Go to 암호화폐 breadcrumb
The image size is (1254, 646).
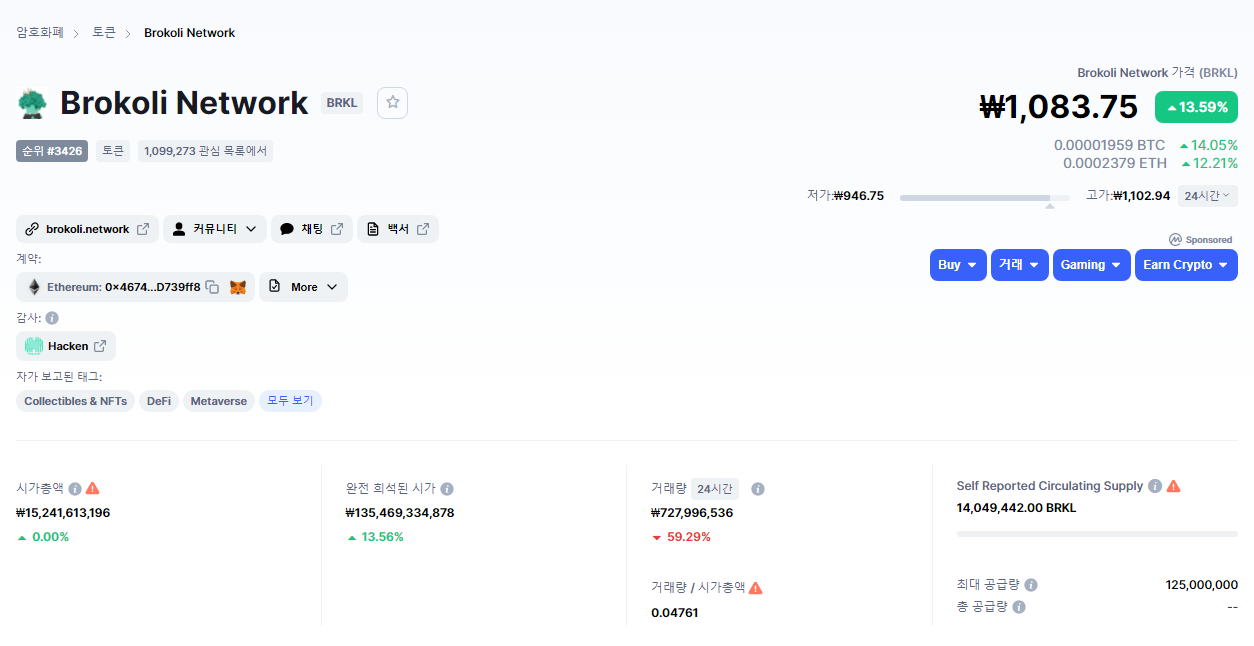pyautogui.click(x=40, y=33)
